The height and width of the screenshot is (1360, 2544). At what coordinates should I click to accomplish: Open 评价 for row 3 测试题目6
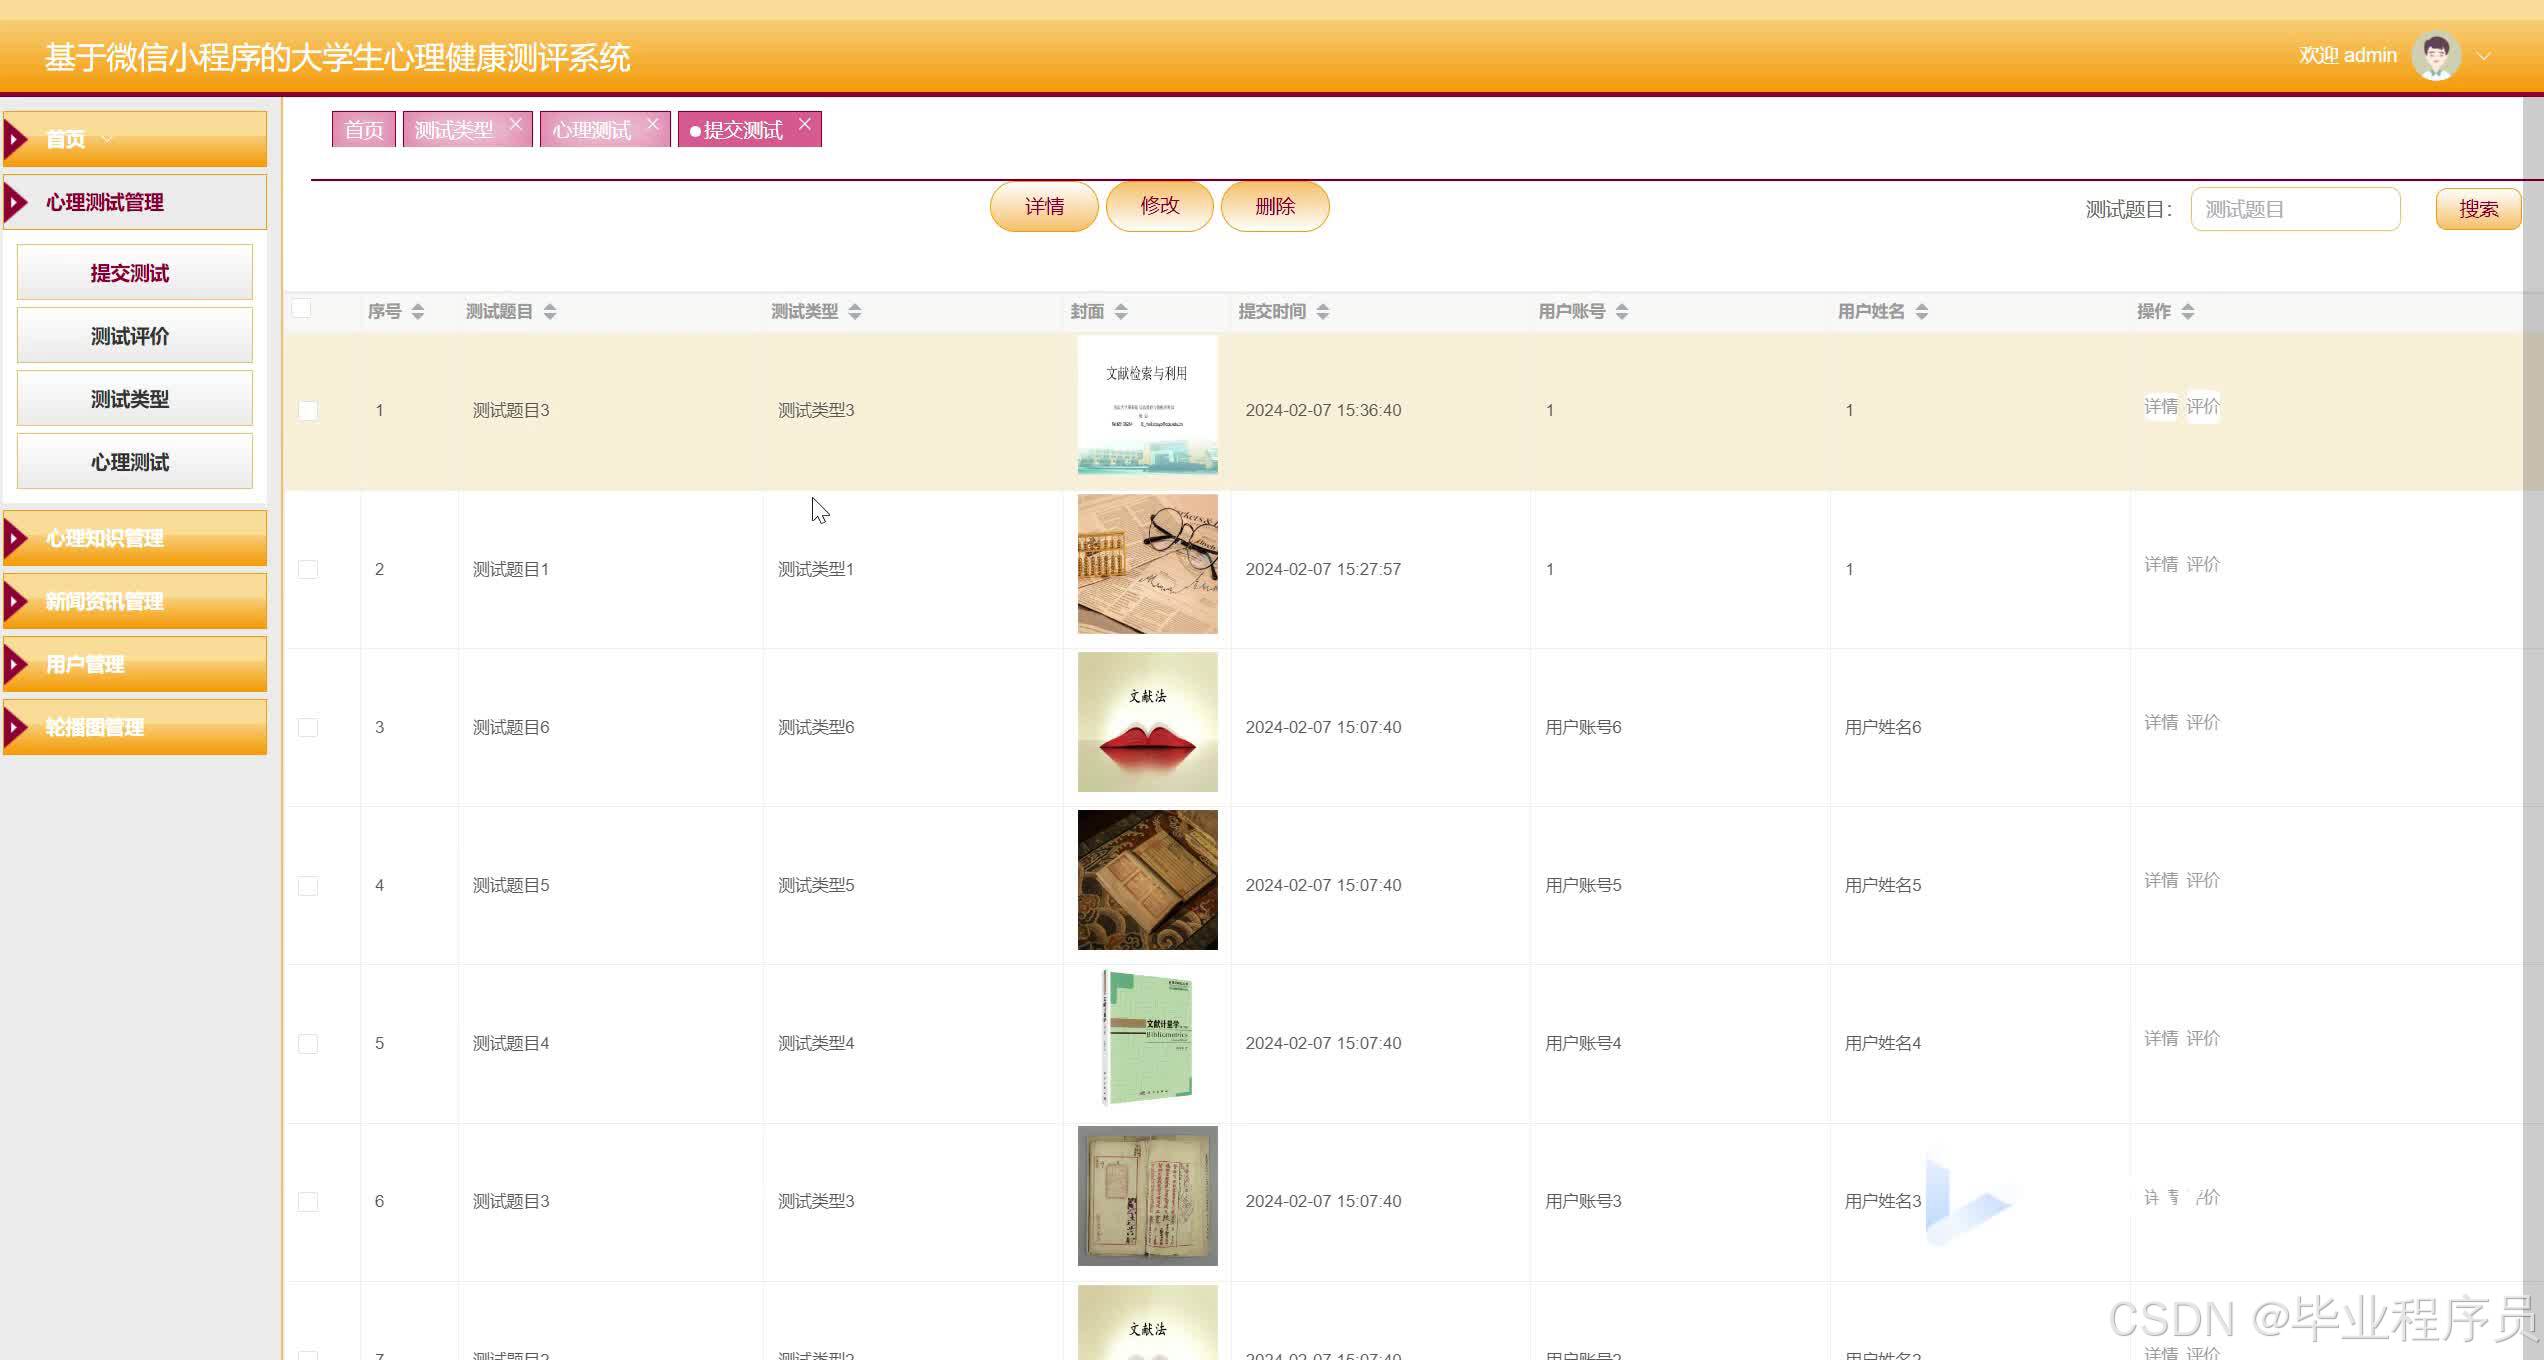[x=2203, y=723]
